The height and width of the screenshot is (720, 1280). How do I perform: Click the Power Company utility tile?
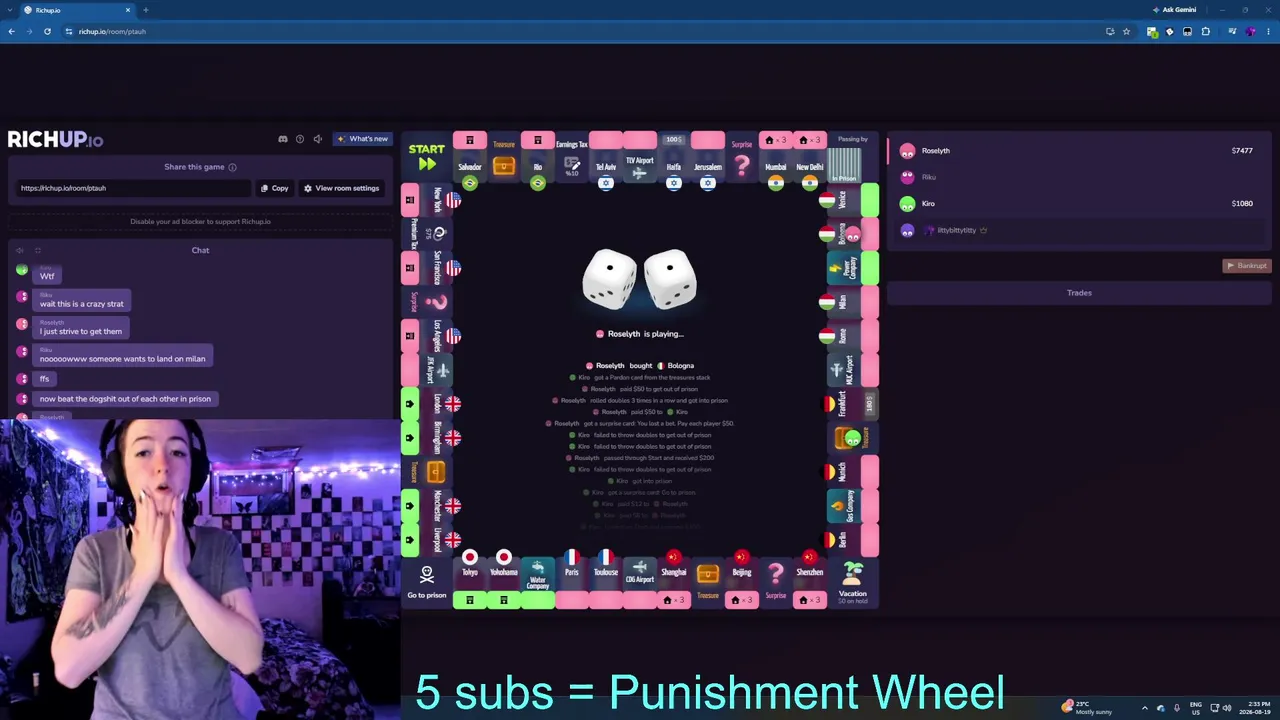(852, 268)
